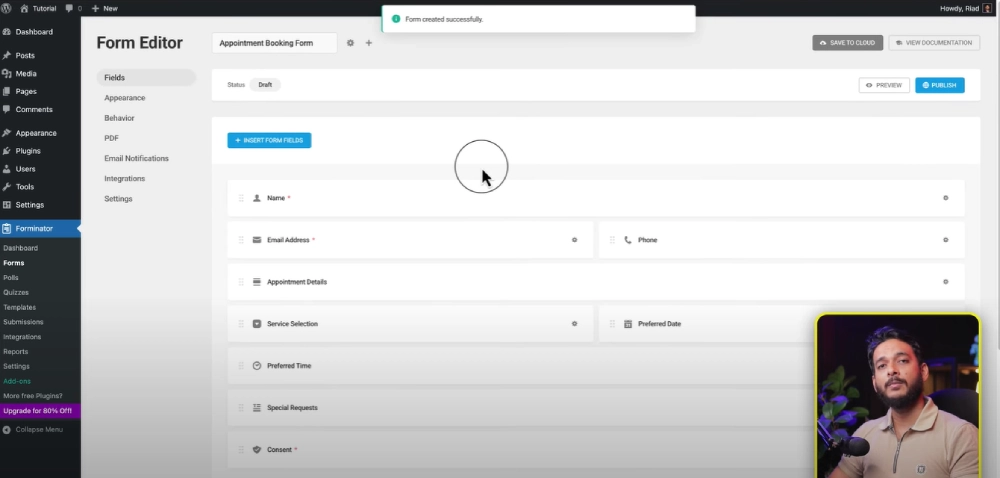Open the Fields tab
The height and width of the screenshot is (478, 1000).
click(x=146, y=78)
